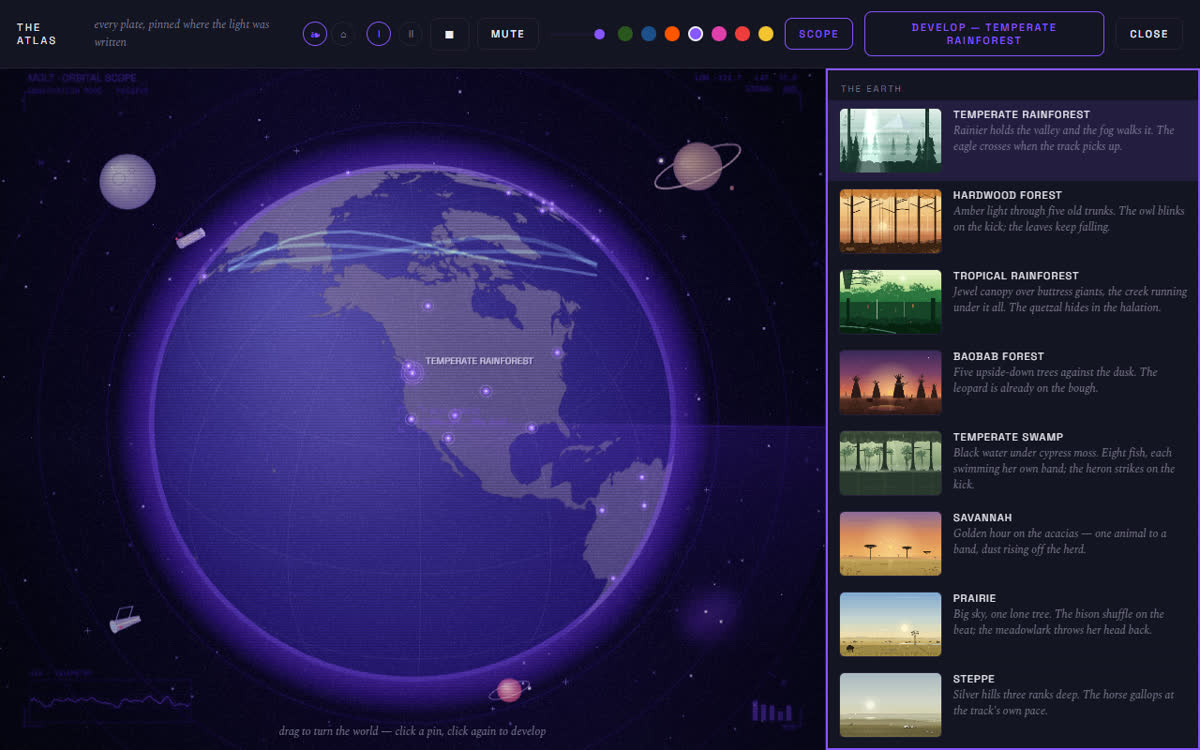Open the Hardwood Forest thumbnail
This screenshot has height=750, width=1200.
tap(891, 221)
